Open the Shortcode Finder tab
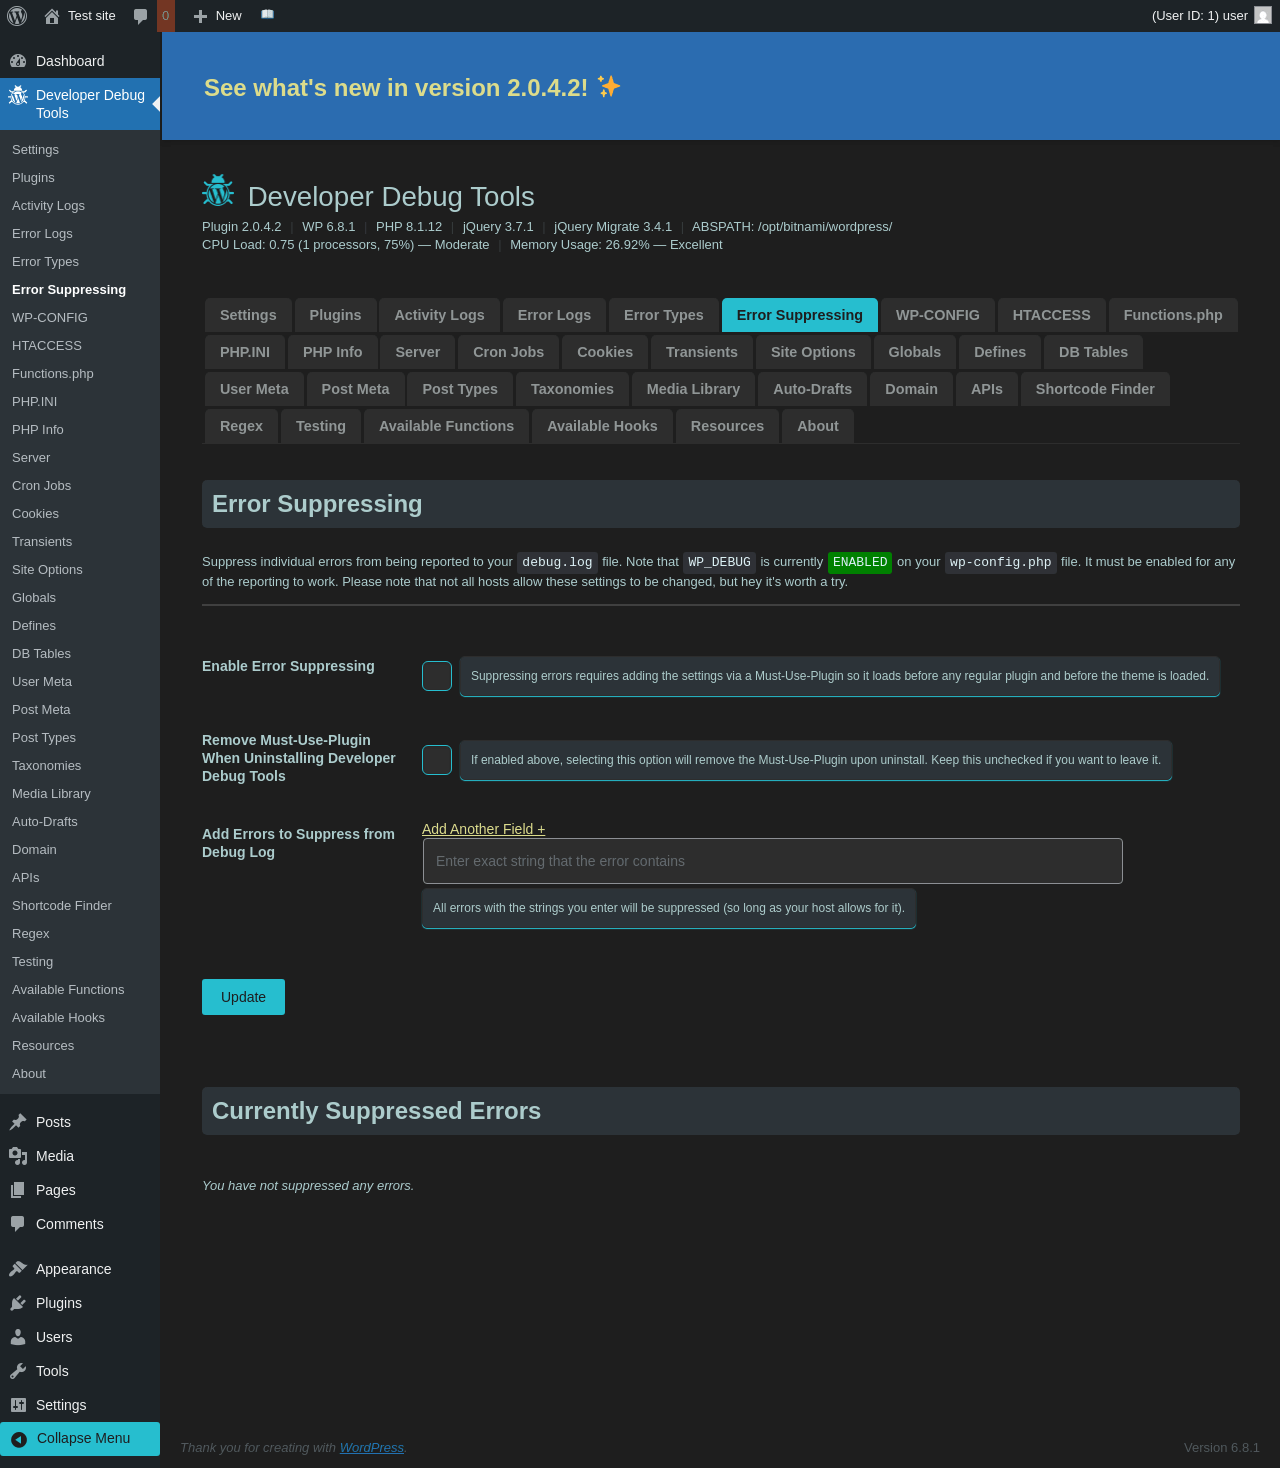This screenshot has height=1468, width=1280. tap(1094, 389)
